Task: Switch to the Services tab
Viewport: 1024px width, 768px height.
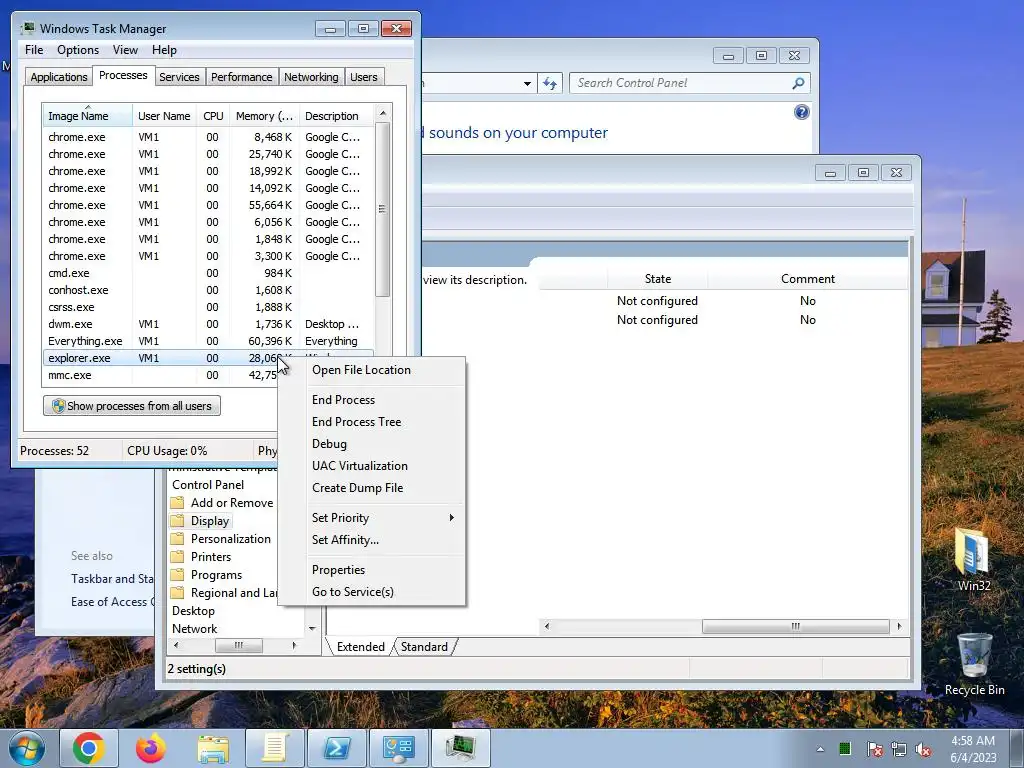Action: click(179, 77)
